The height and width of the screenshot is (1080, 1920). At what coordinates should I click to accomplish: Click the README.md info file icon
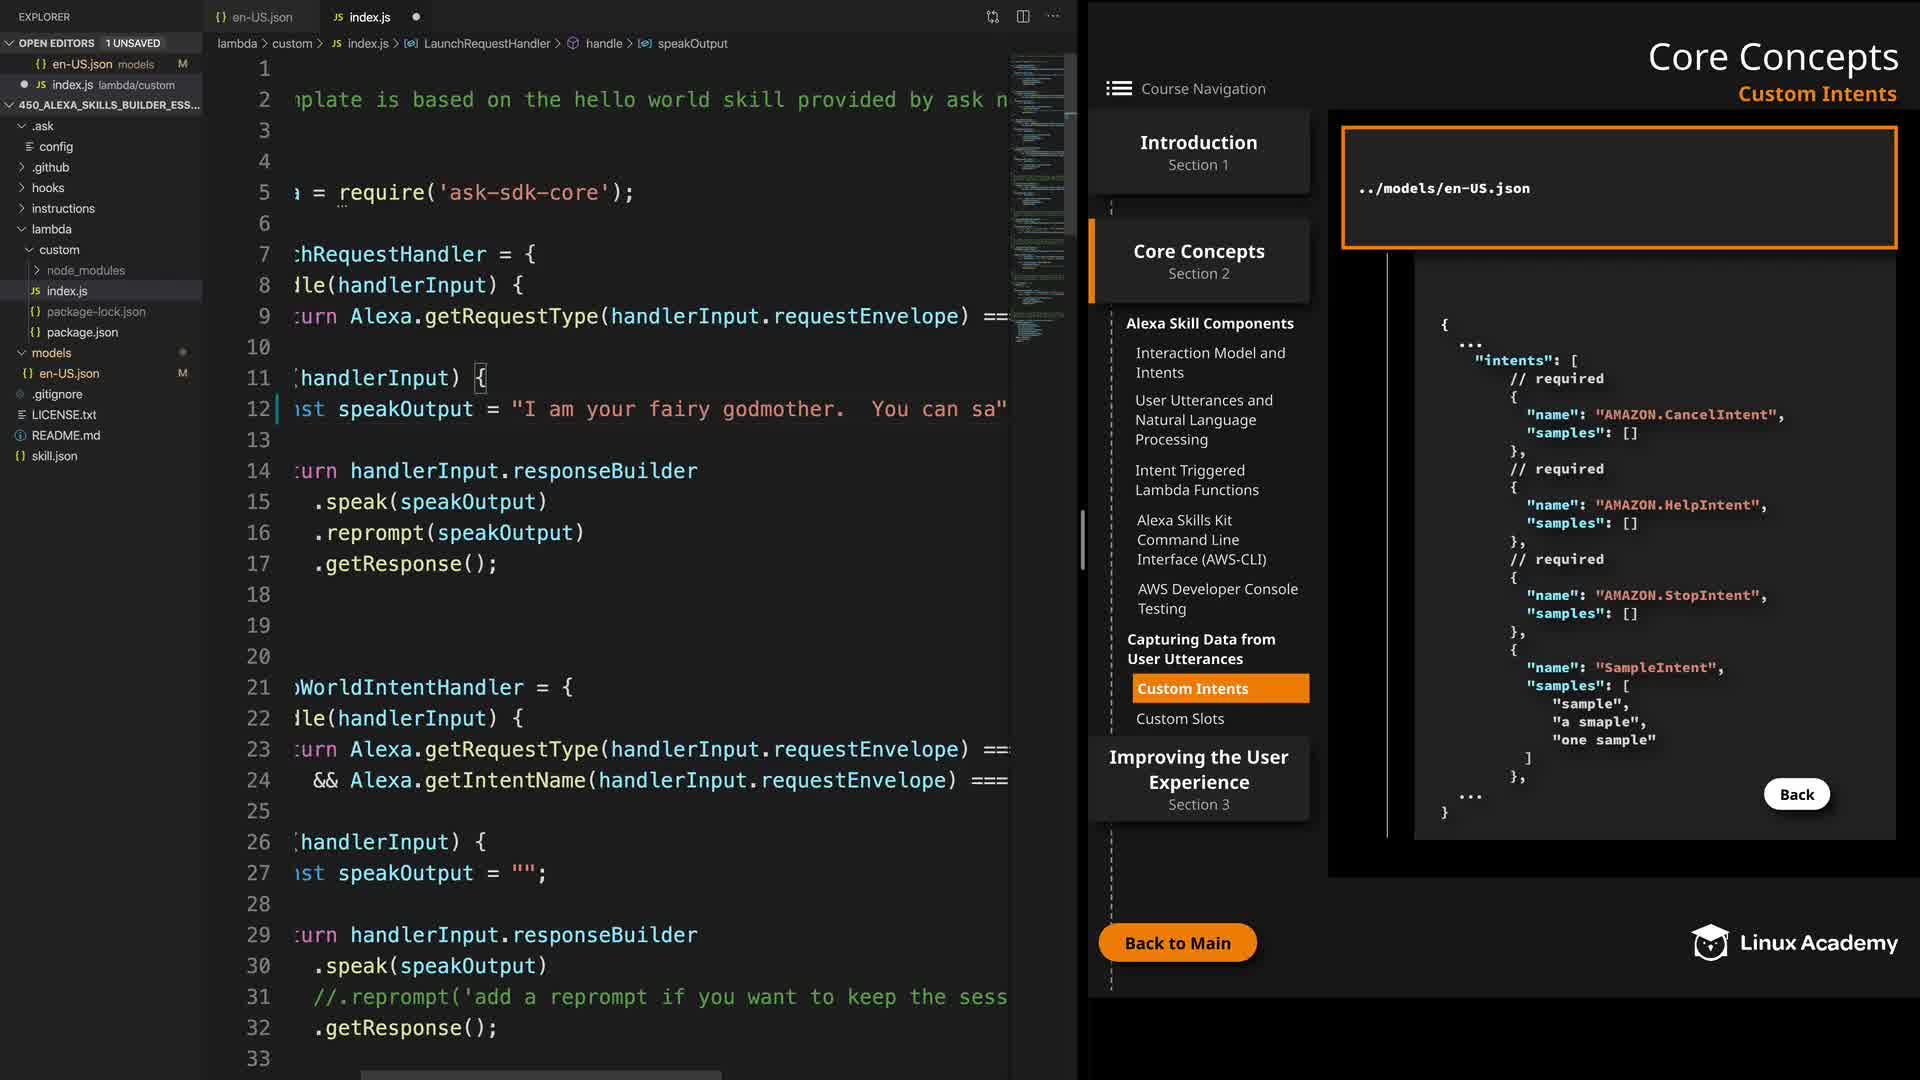point(20,436)
